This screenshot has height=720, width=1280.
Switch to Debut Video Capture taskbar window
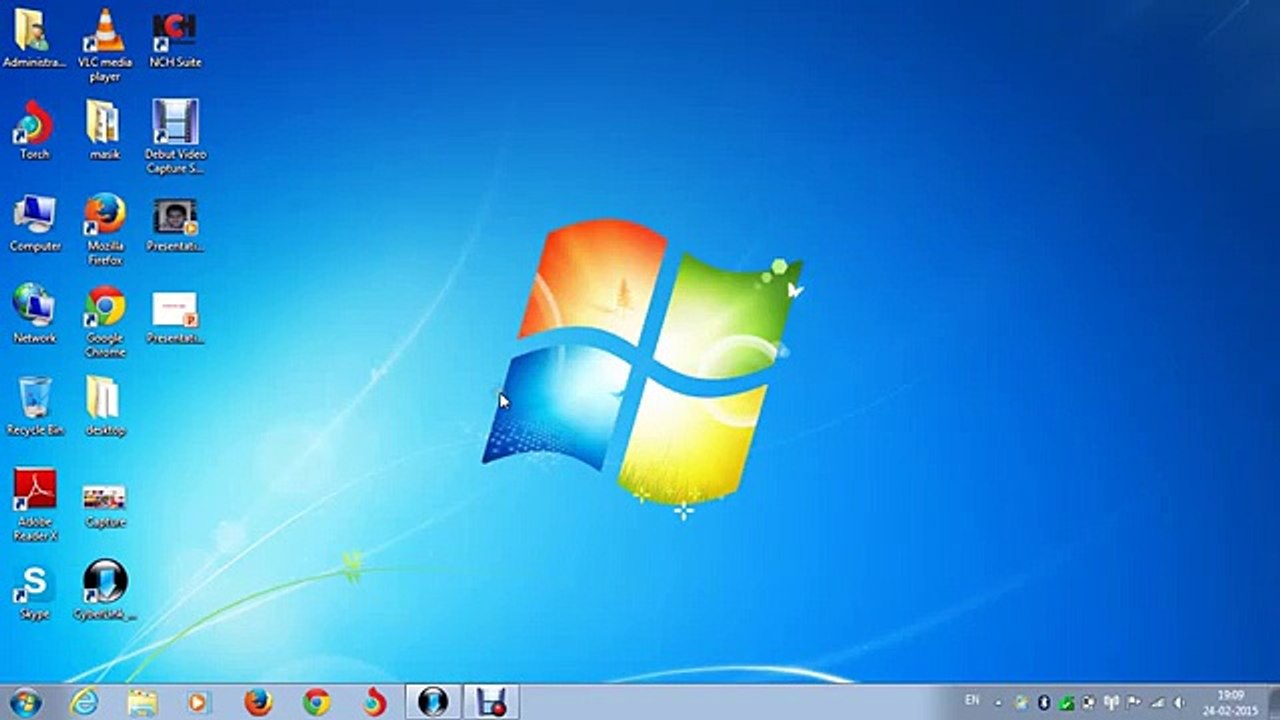pos(491,702)
